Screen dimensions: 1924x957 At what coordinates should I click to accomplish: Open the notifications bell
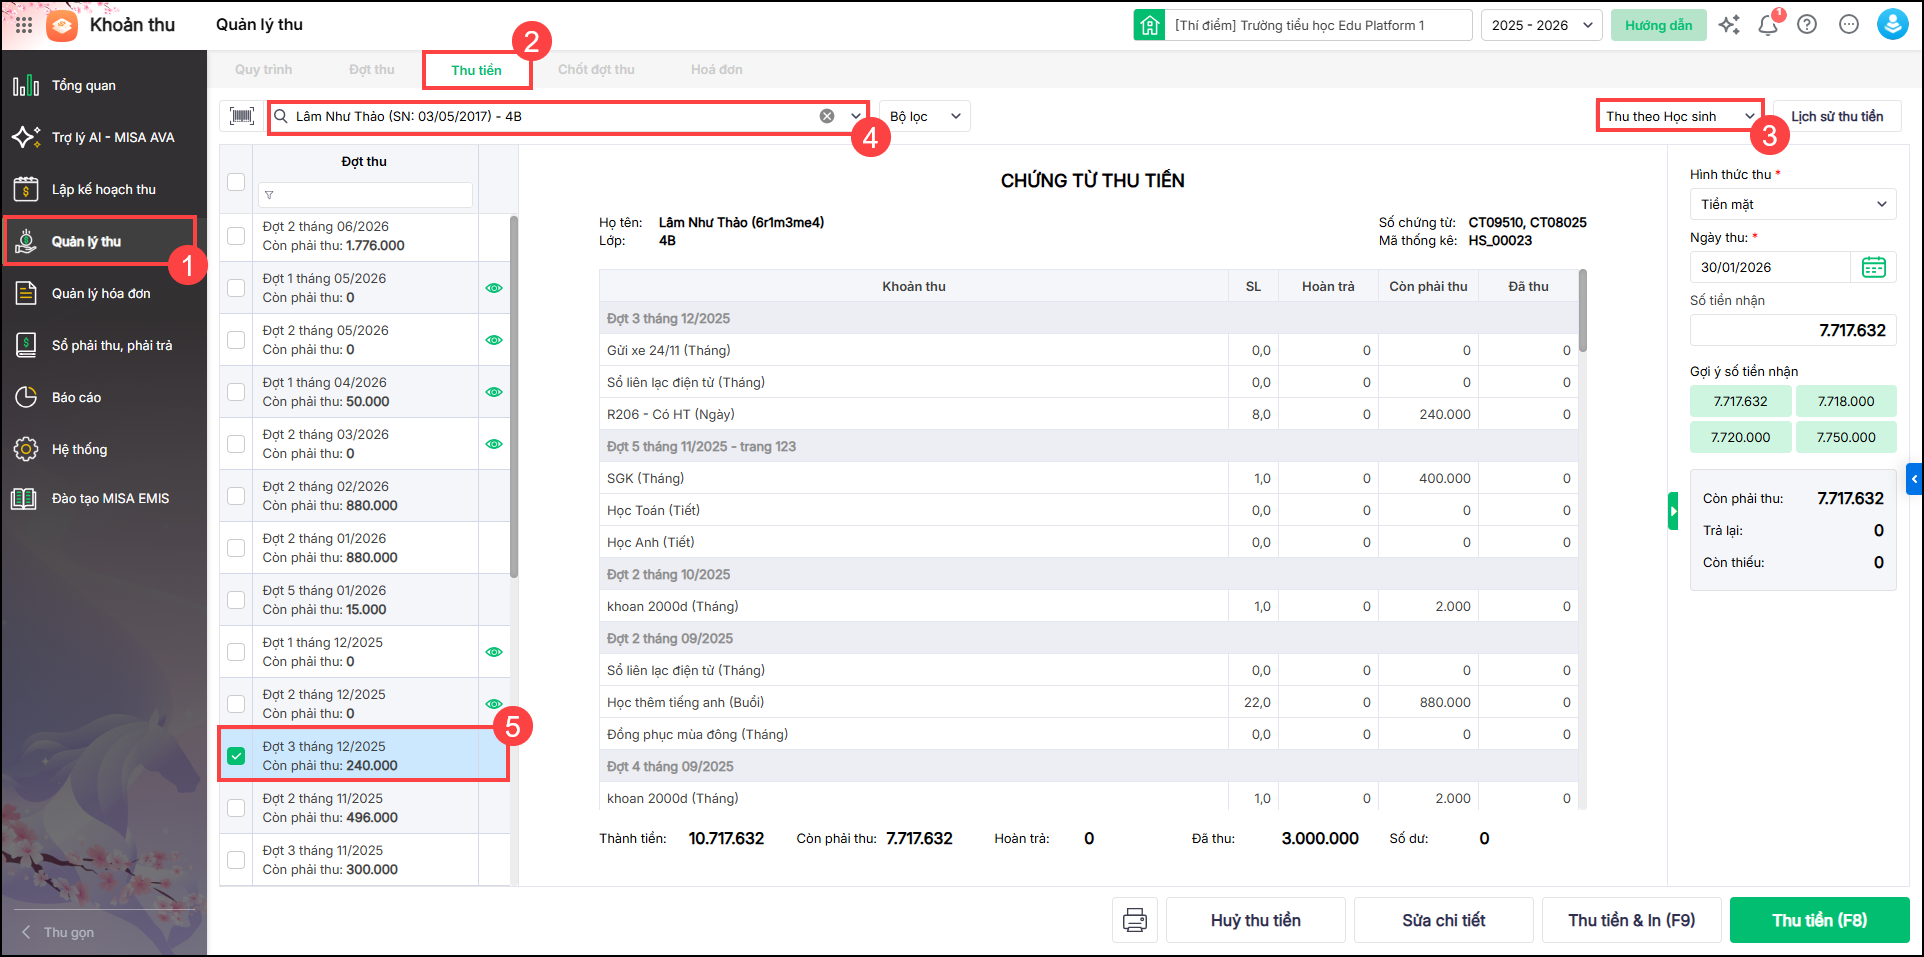1767,25
